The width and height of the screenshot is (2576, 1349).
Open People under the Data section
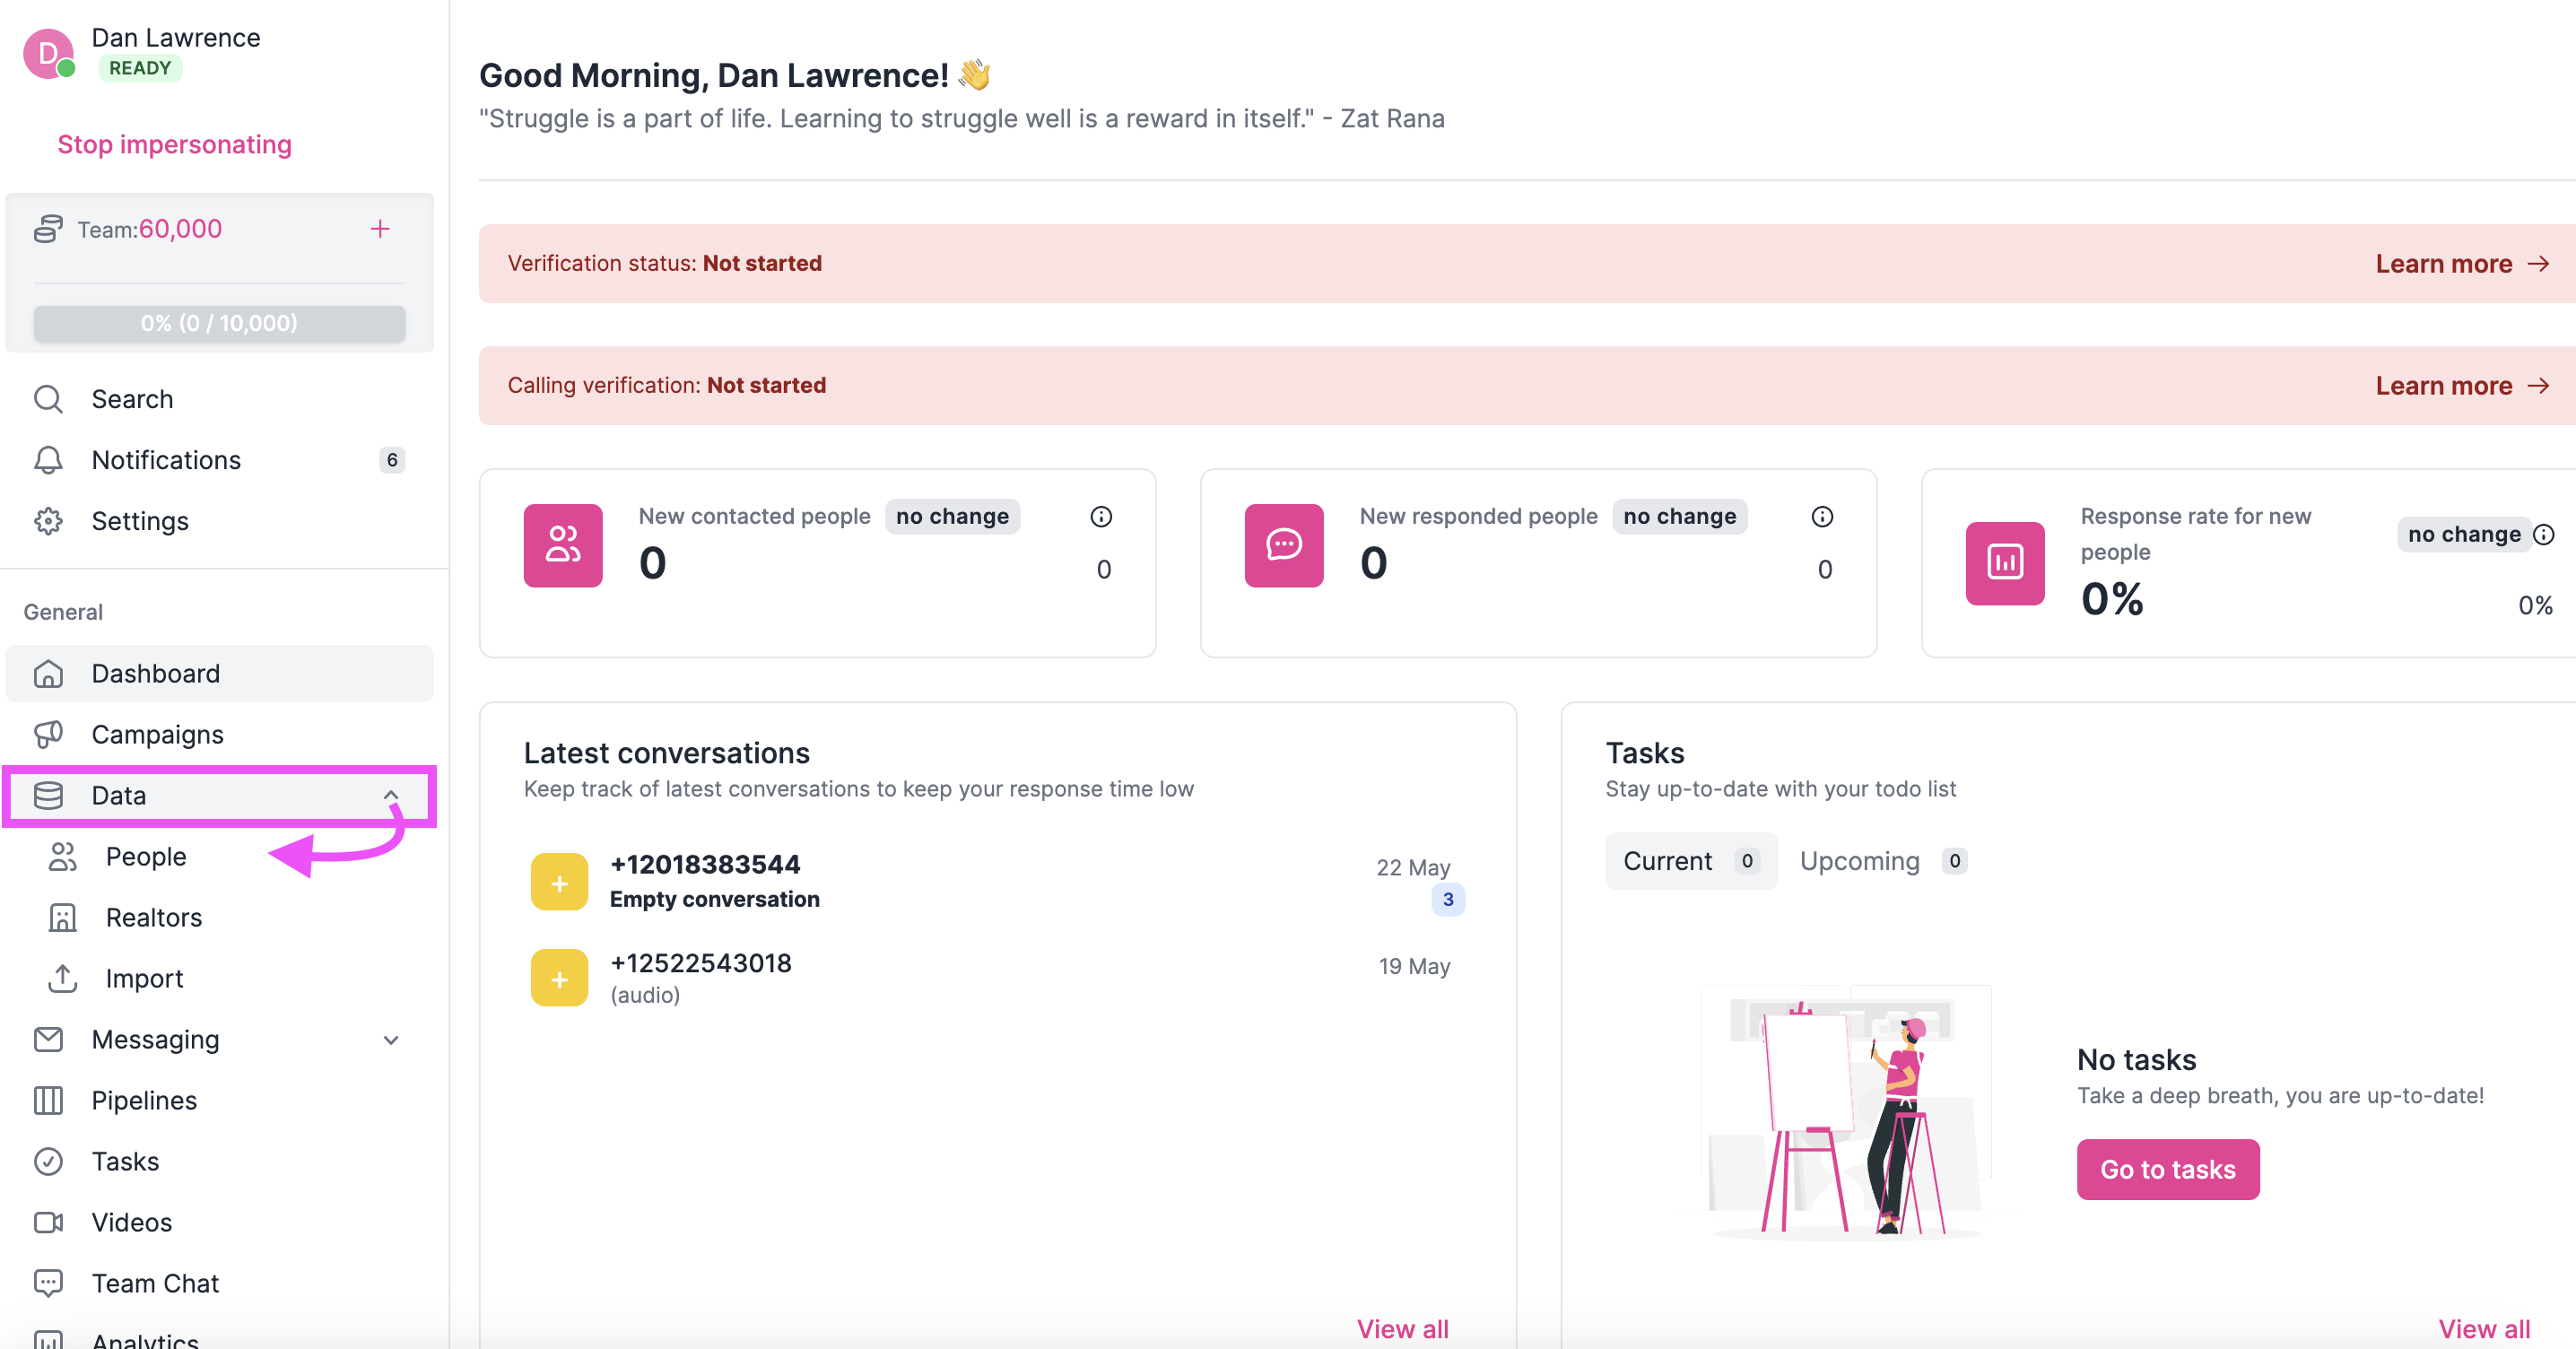146,857
